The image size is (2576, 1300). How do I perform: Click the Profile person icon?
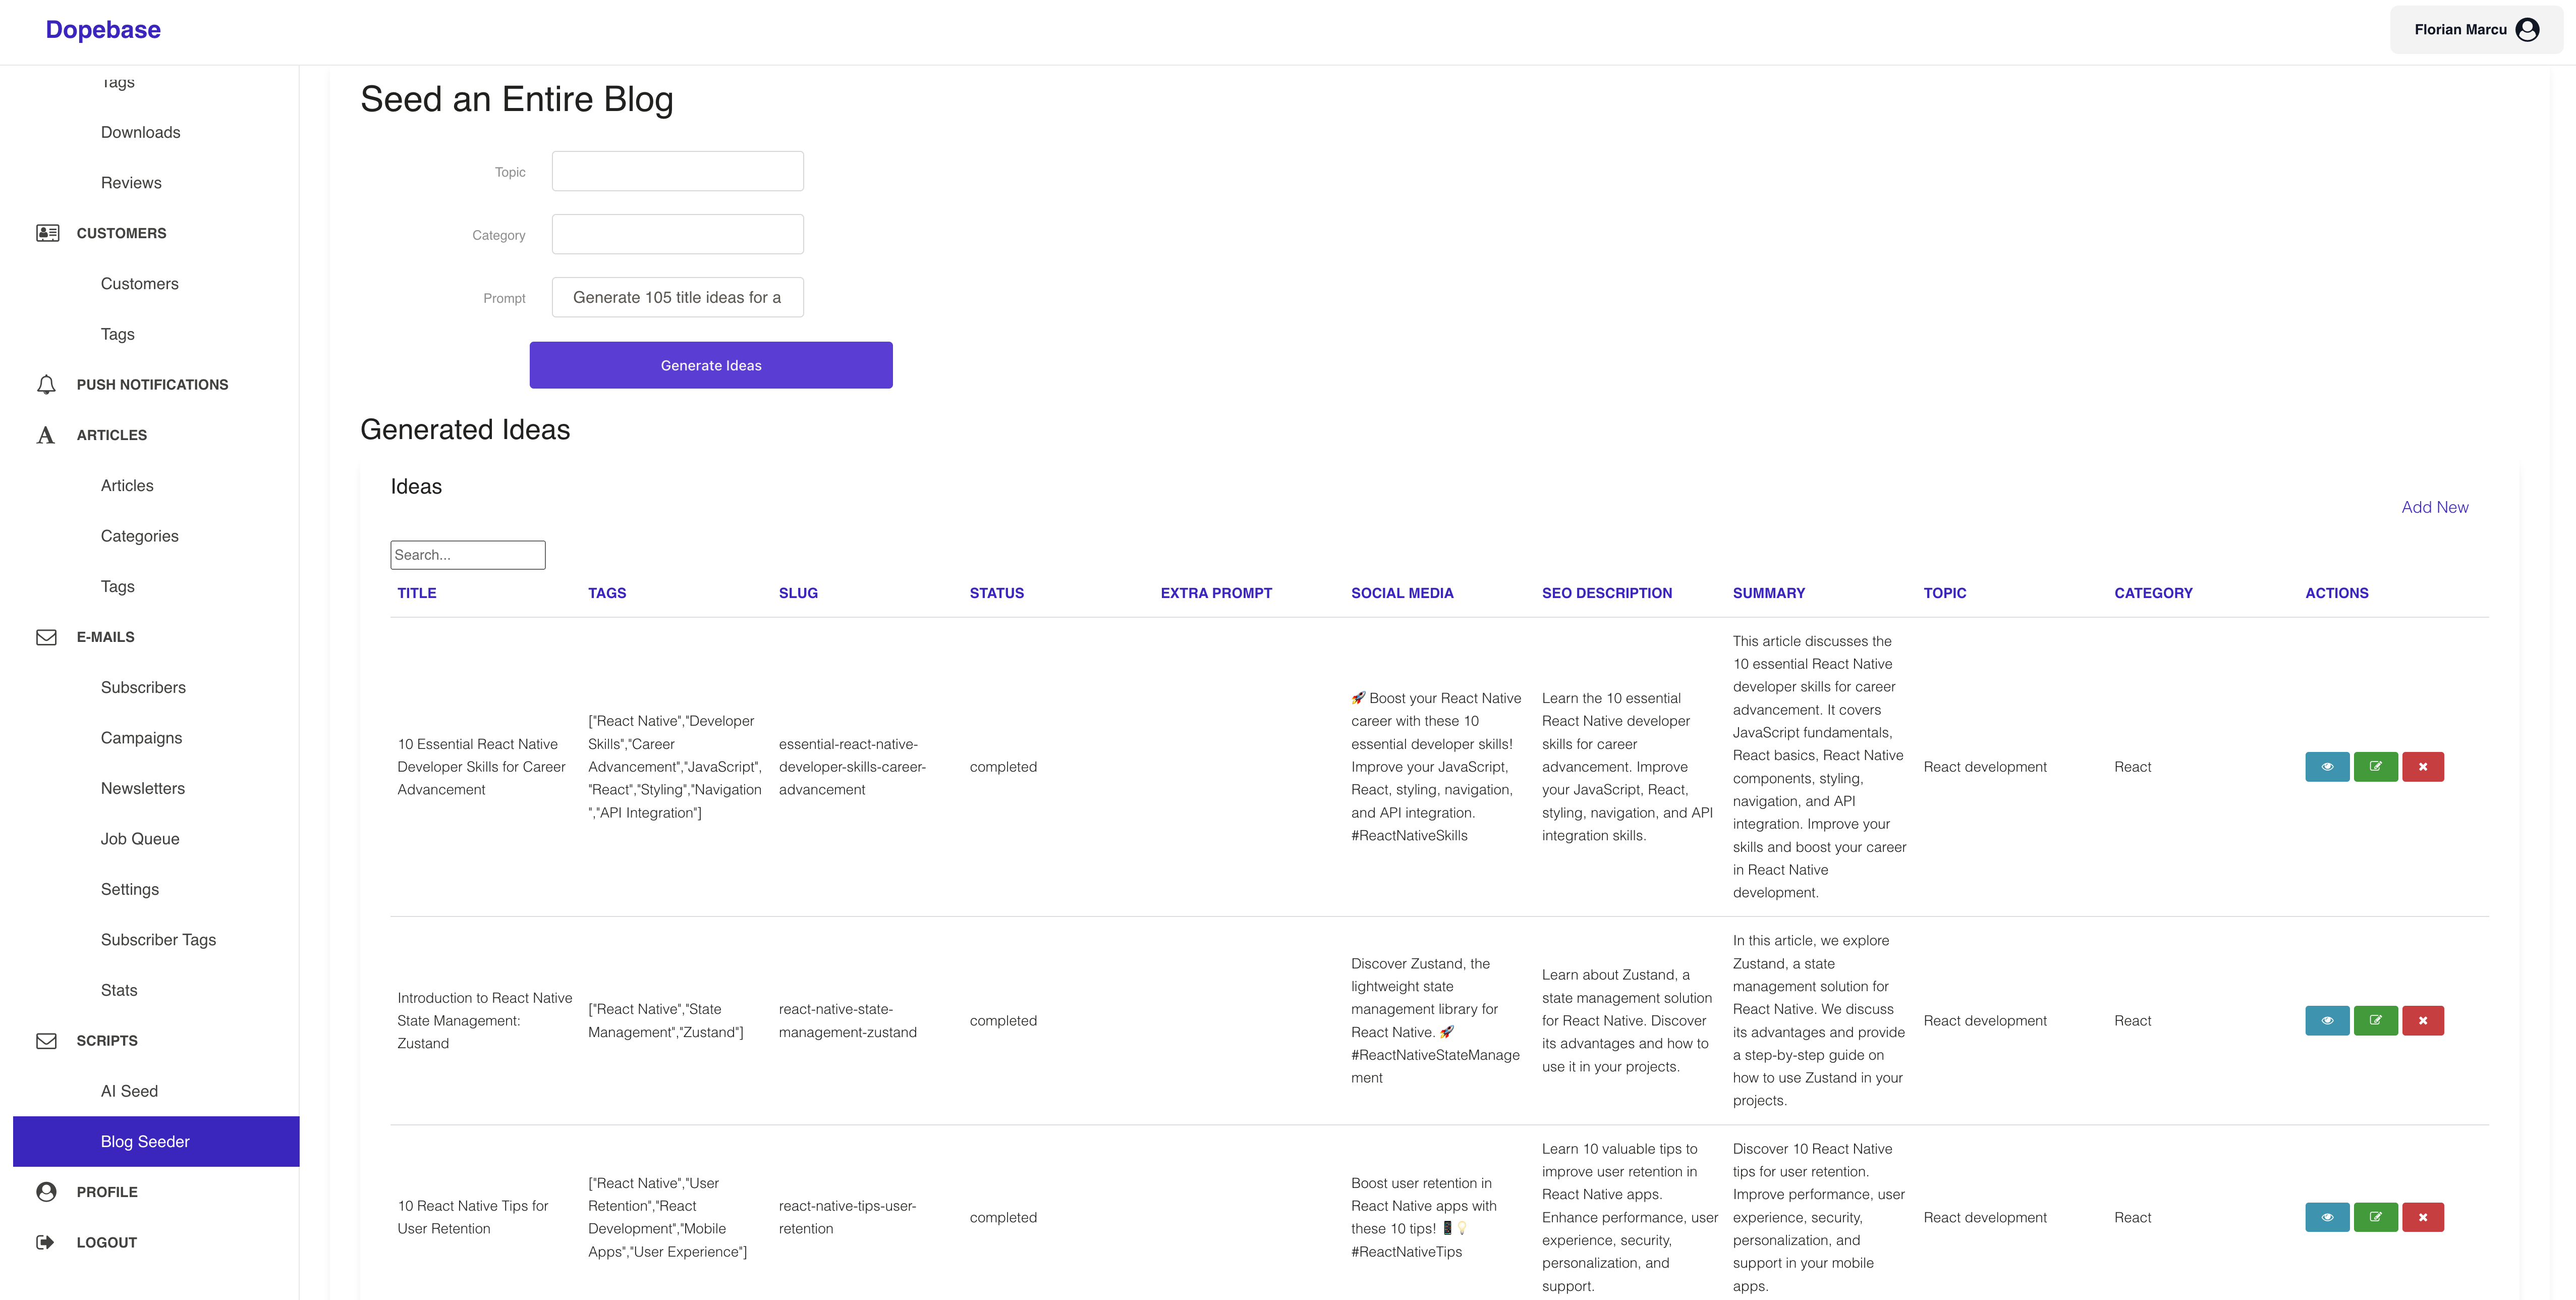pos(46,1191)
